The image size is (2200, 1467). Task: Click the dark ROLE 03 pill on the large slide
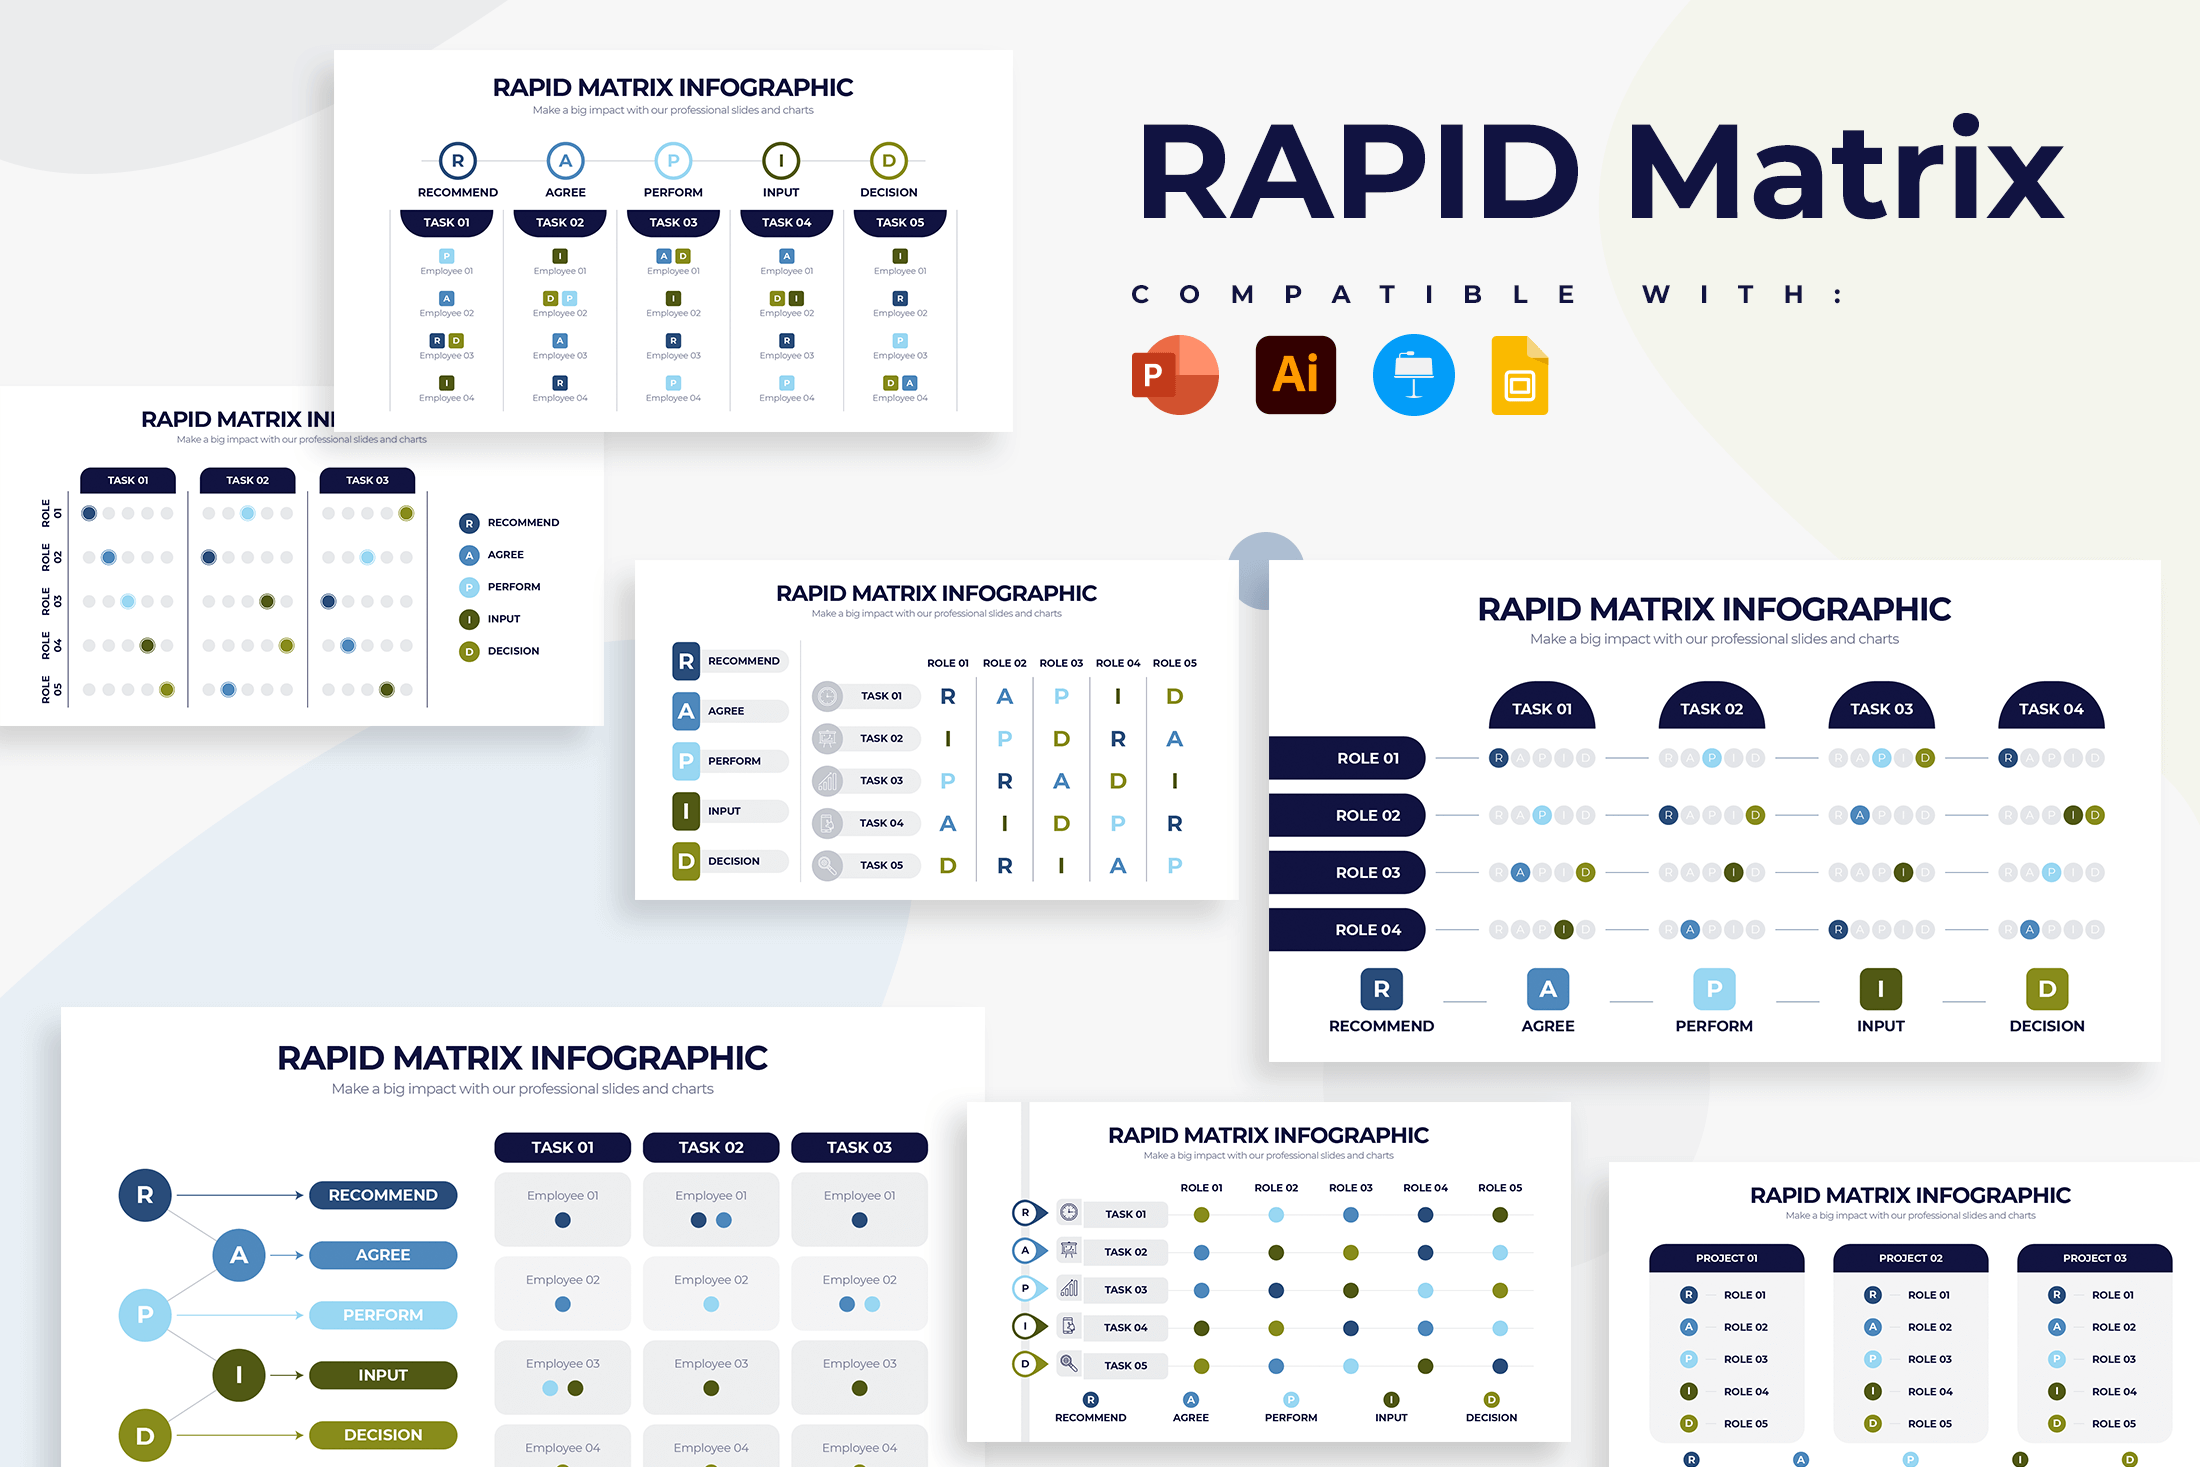1347,872
